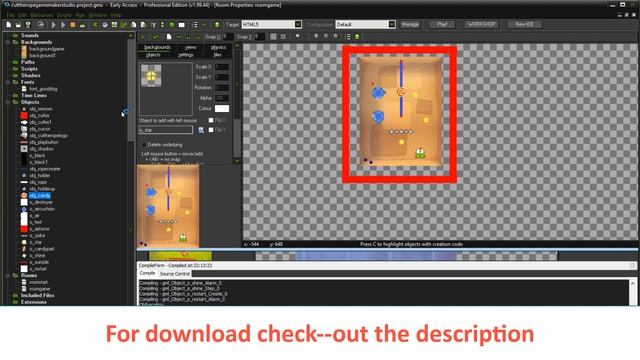Toggle the Flip X checkbox
640x360 pixels.
click(211, 120)
